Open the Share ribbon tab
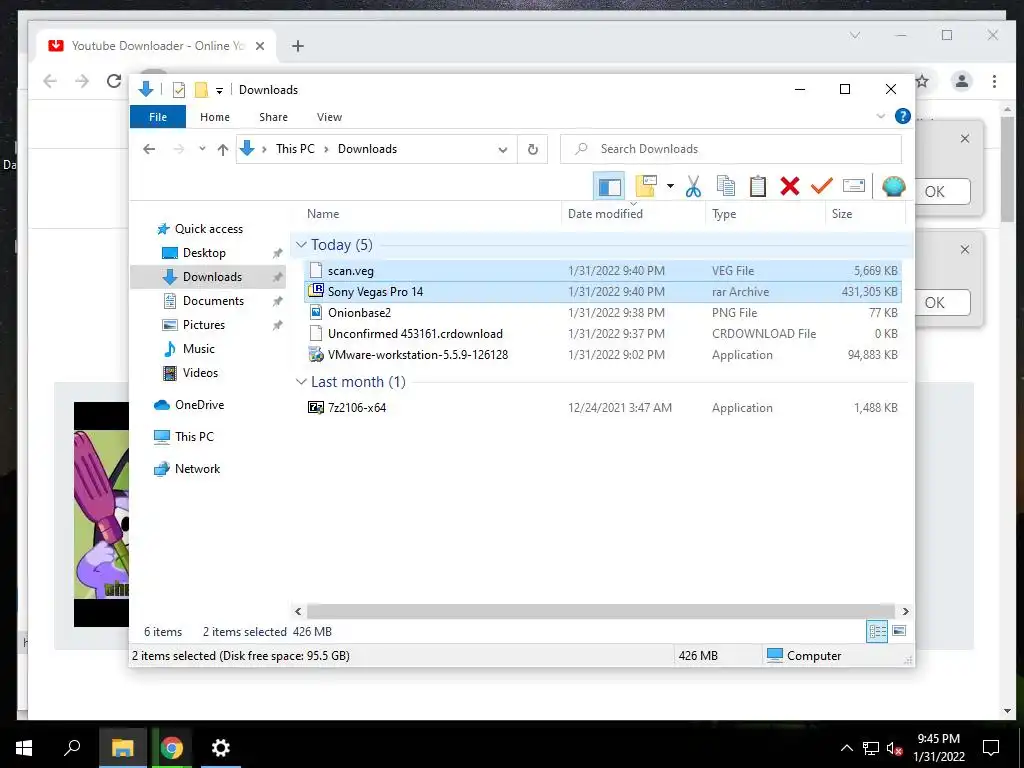Image resolution: width=1024 pixels, height=768 pixels. [273, 117]
